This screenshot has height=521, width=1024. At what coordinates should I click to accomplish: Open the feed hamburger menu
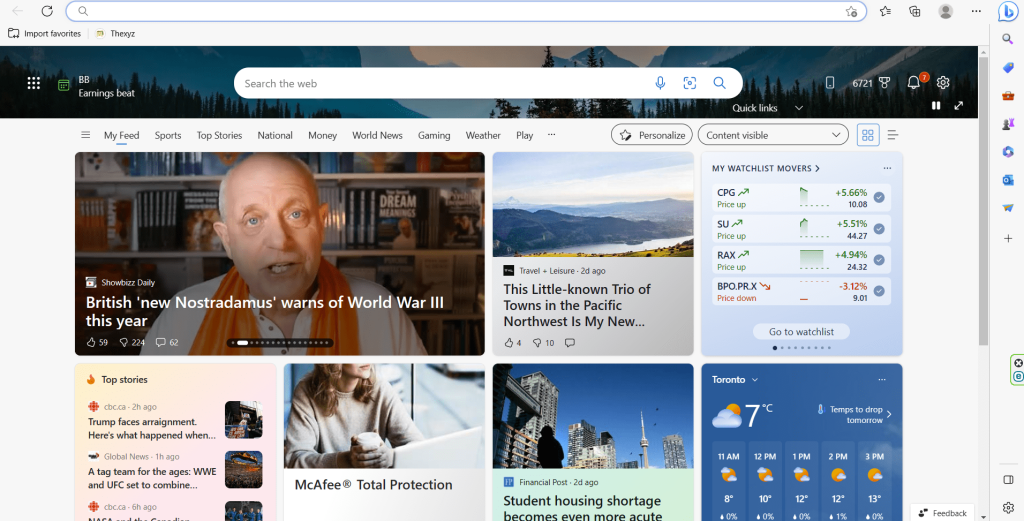click(x=86, y=135)
